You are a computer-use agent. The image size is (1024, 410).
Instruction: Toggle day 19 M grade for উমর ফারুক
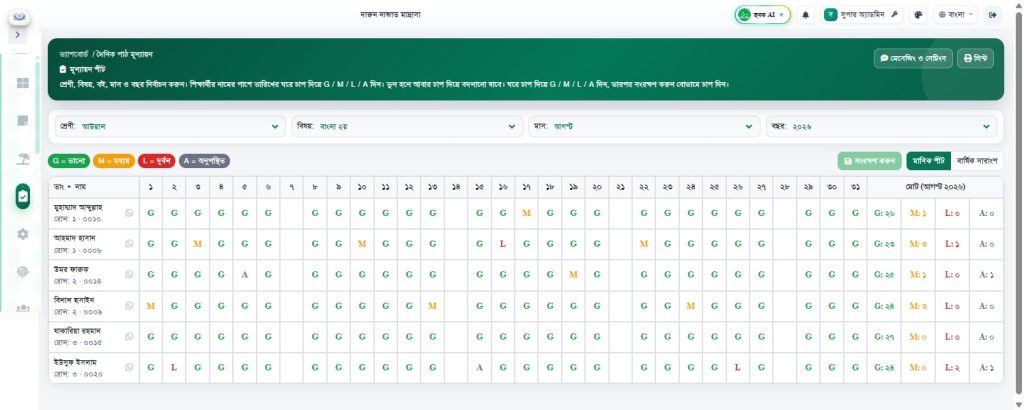(x=573, y=275)
